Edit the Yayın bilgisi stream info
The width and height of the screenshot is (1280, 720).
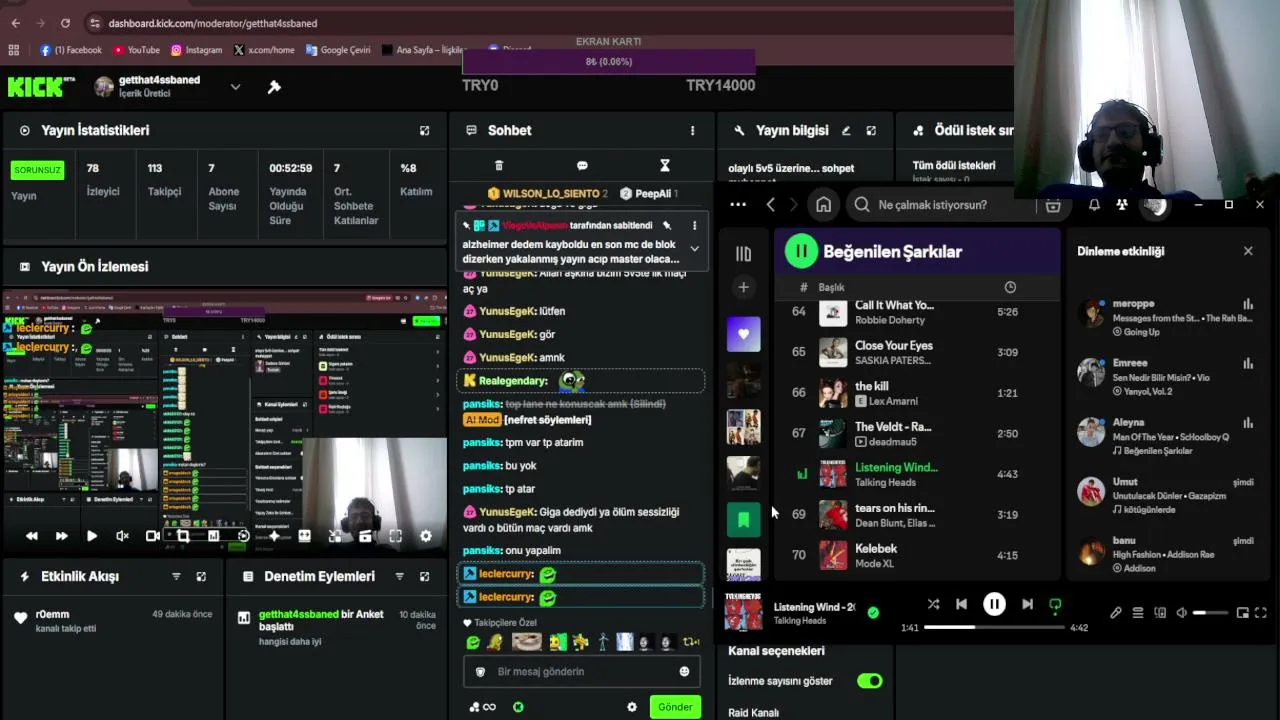846,131
